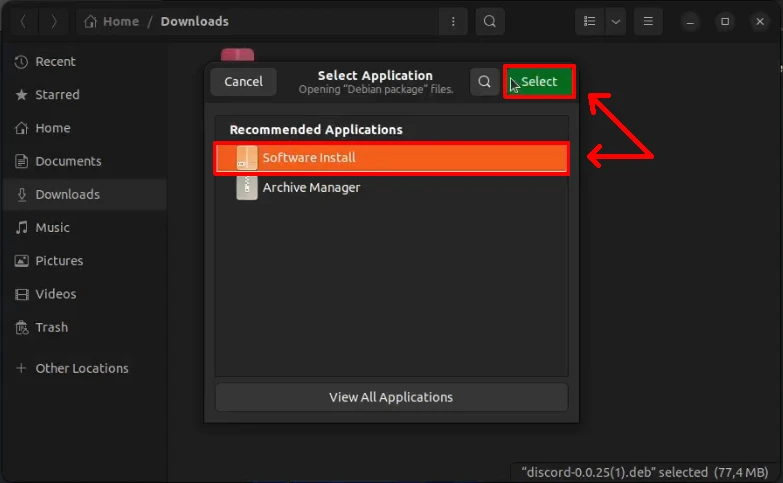Viewport: 783px width, 483px height.
Task: Click the Home house icon in sidebar
Action: coord(21,128)
